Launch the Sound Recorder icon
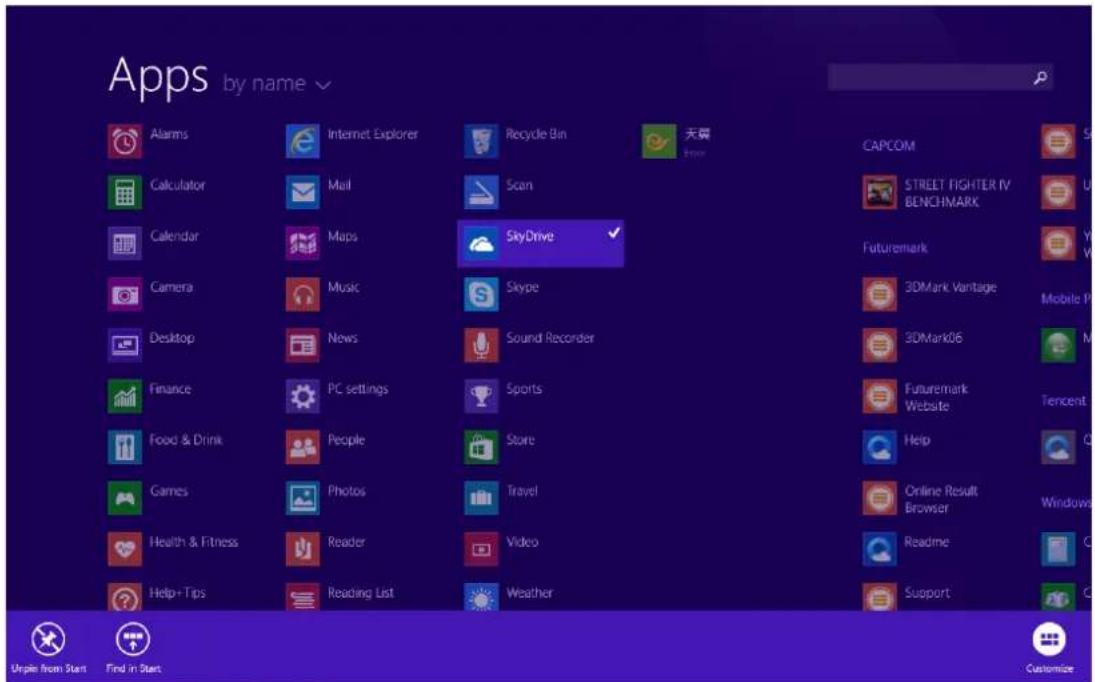This screenshot has width=1095, height=682. pyautogui.click(x=481, y=346)
